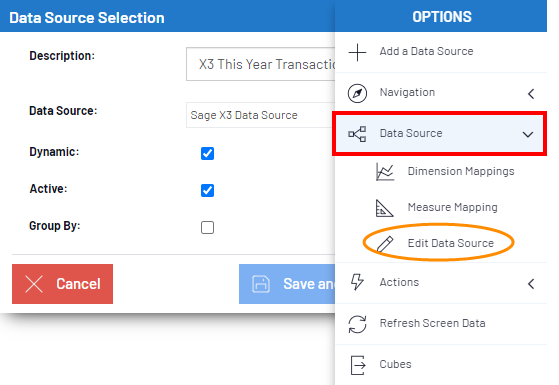Click the Measure Mapping ruler triangle icon
The height and width of the screenshot is (385, 559).
[x=384, y=208]
